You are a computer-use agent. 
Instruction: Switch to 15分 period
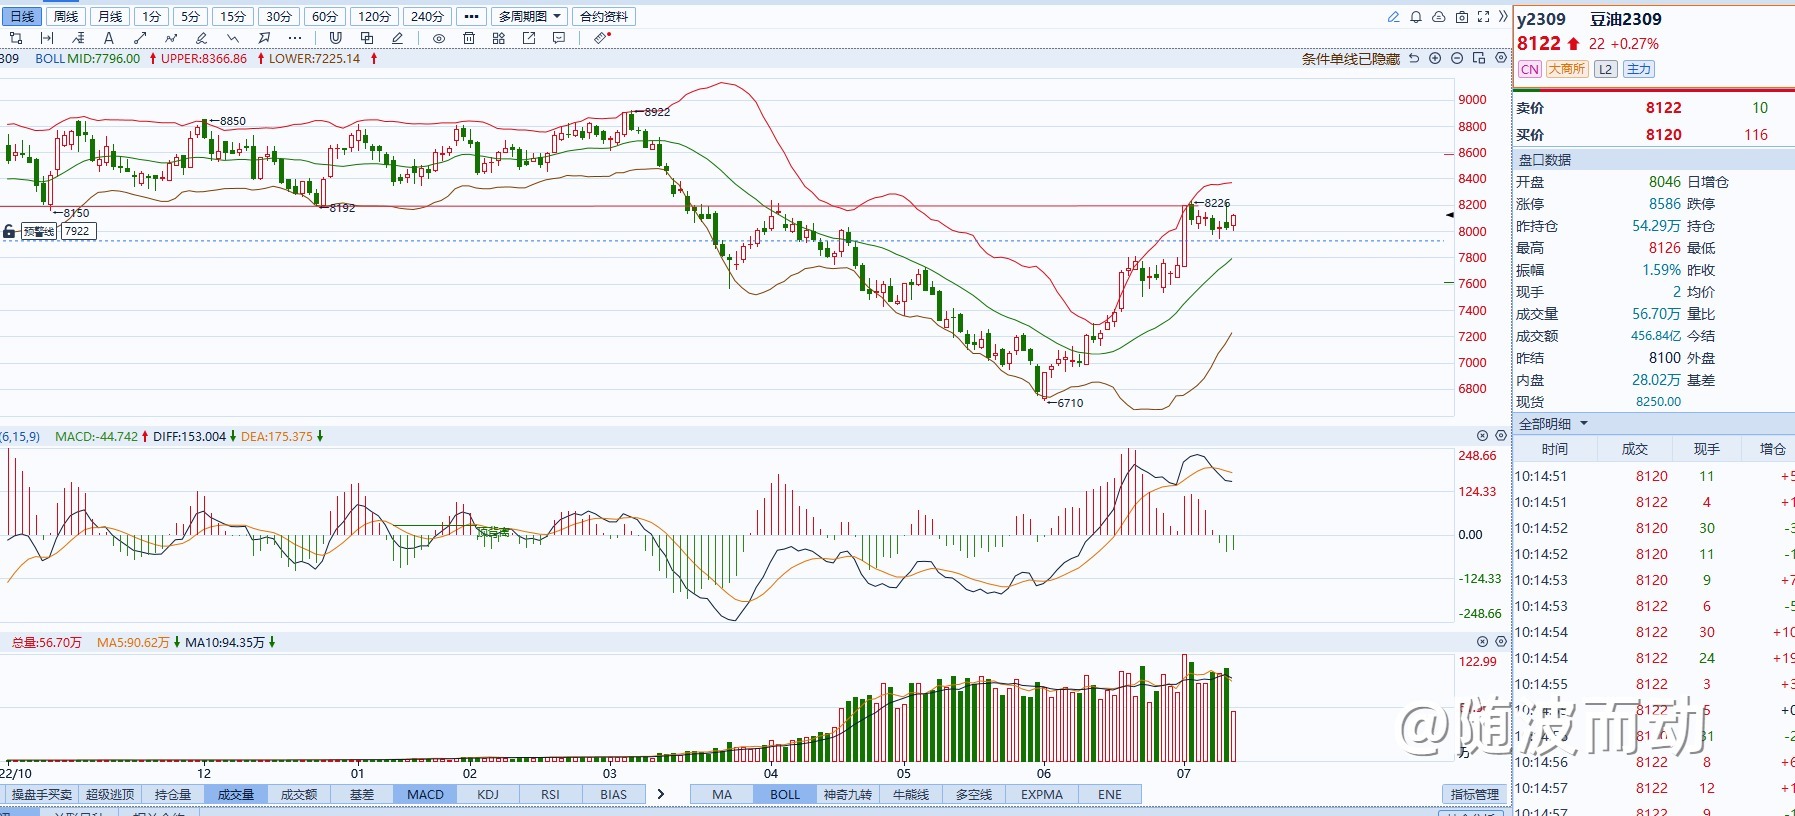pyautogui.click(x=233, y=16)
